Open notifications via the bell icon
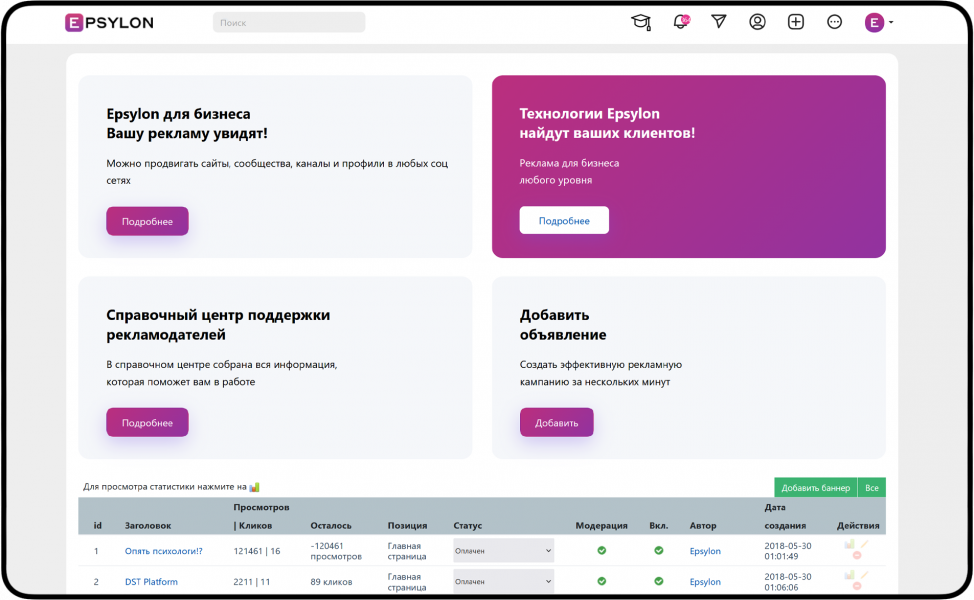 (681, 22)
